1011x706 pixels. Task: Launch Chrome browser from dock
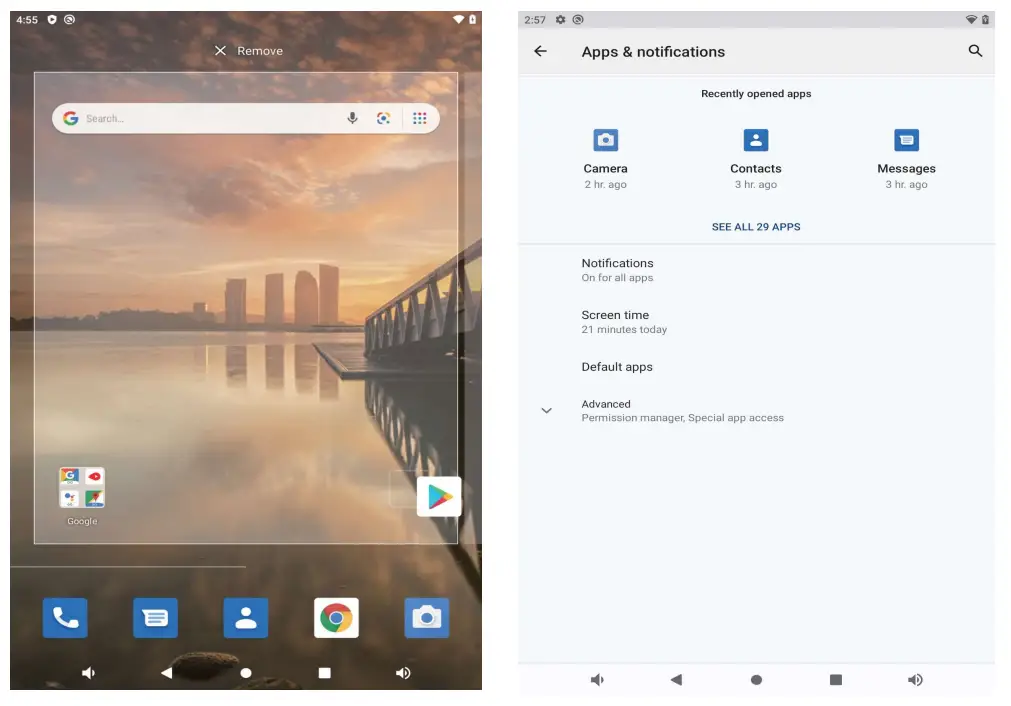(x=336, y=618)
